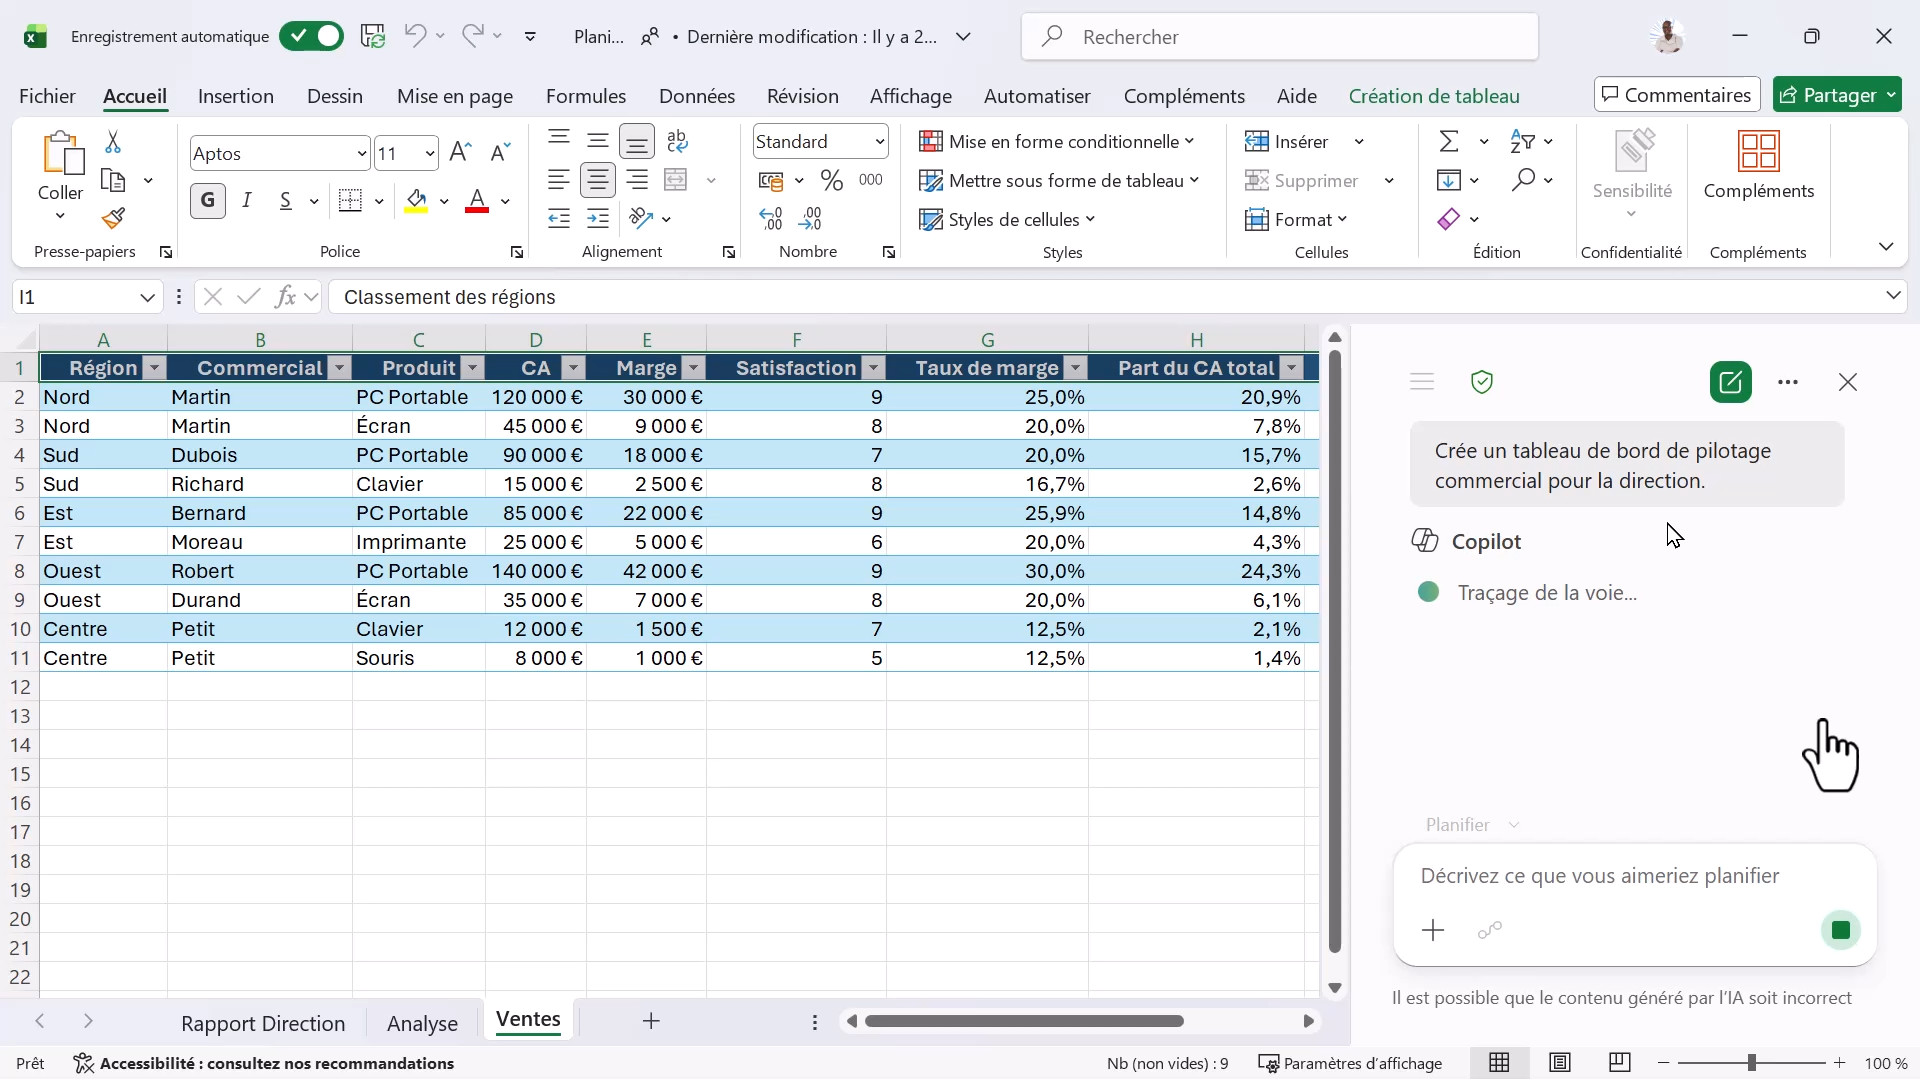The image size is (1920, 1080).
Task: Start a new Copilot chat
Action: (x=1730, y=382)
